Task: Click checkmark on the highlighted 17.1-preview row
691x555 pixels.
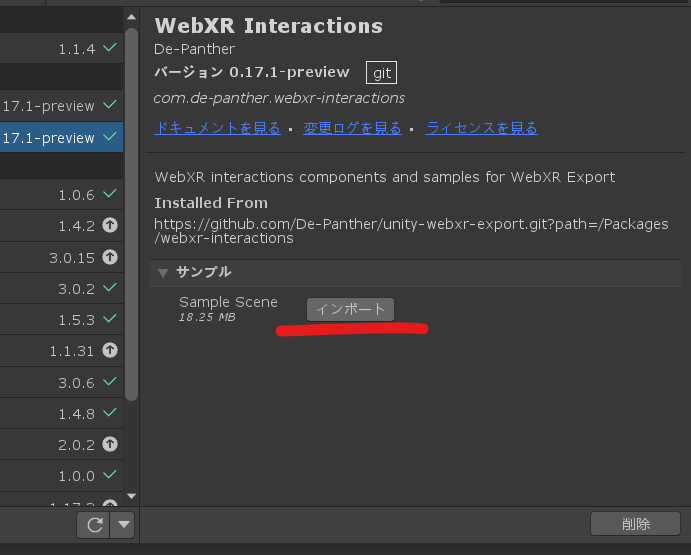Action: [110, 137]
